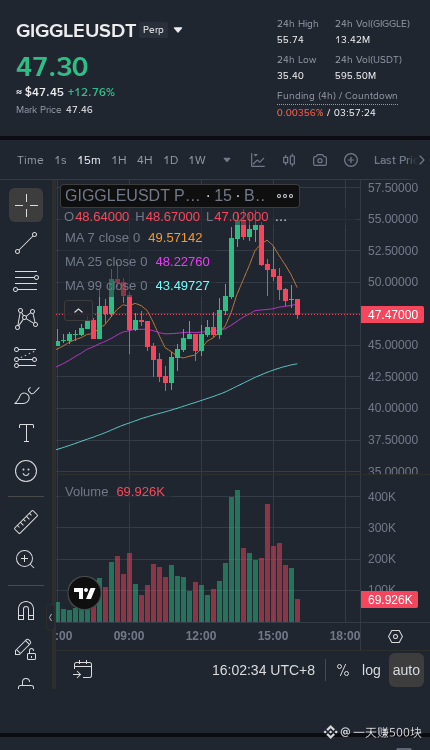Select the 1s interval
430x750 pixels.
[60, 160]
